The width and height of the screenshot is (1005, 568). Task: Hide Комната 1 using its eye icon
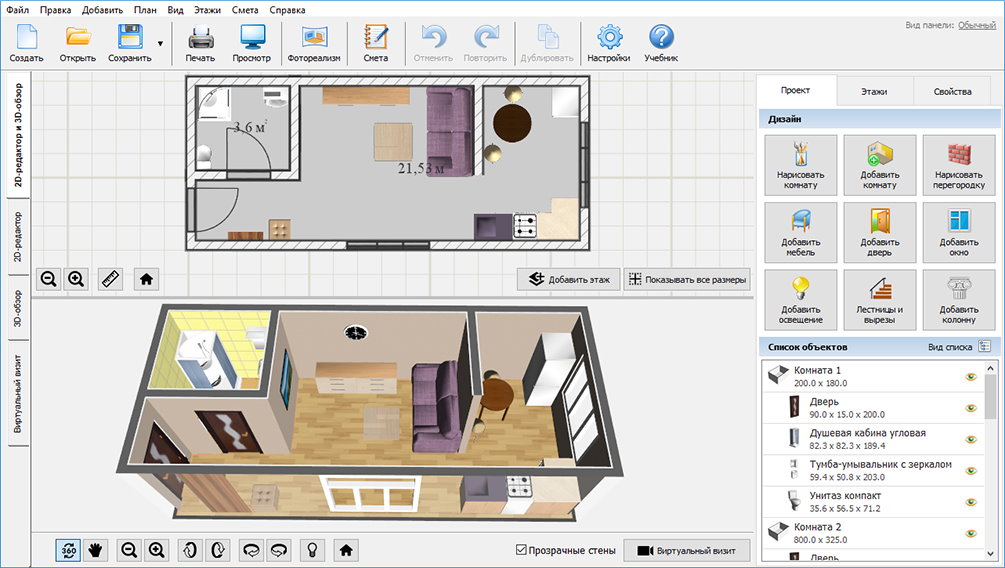(970, 376)
